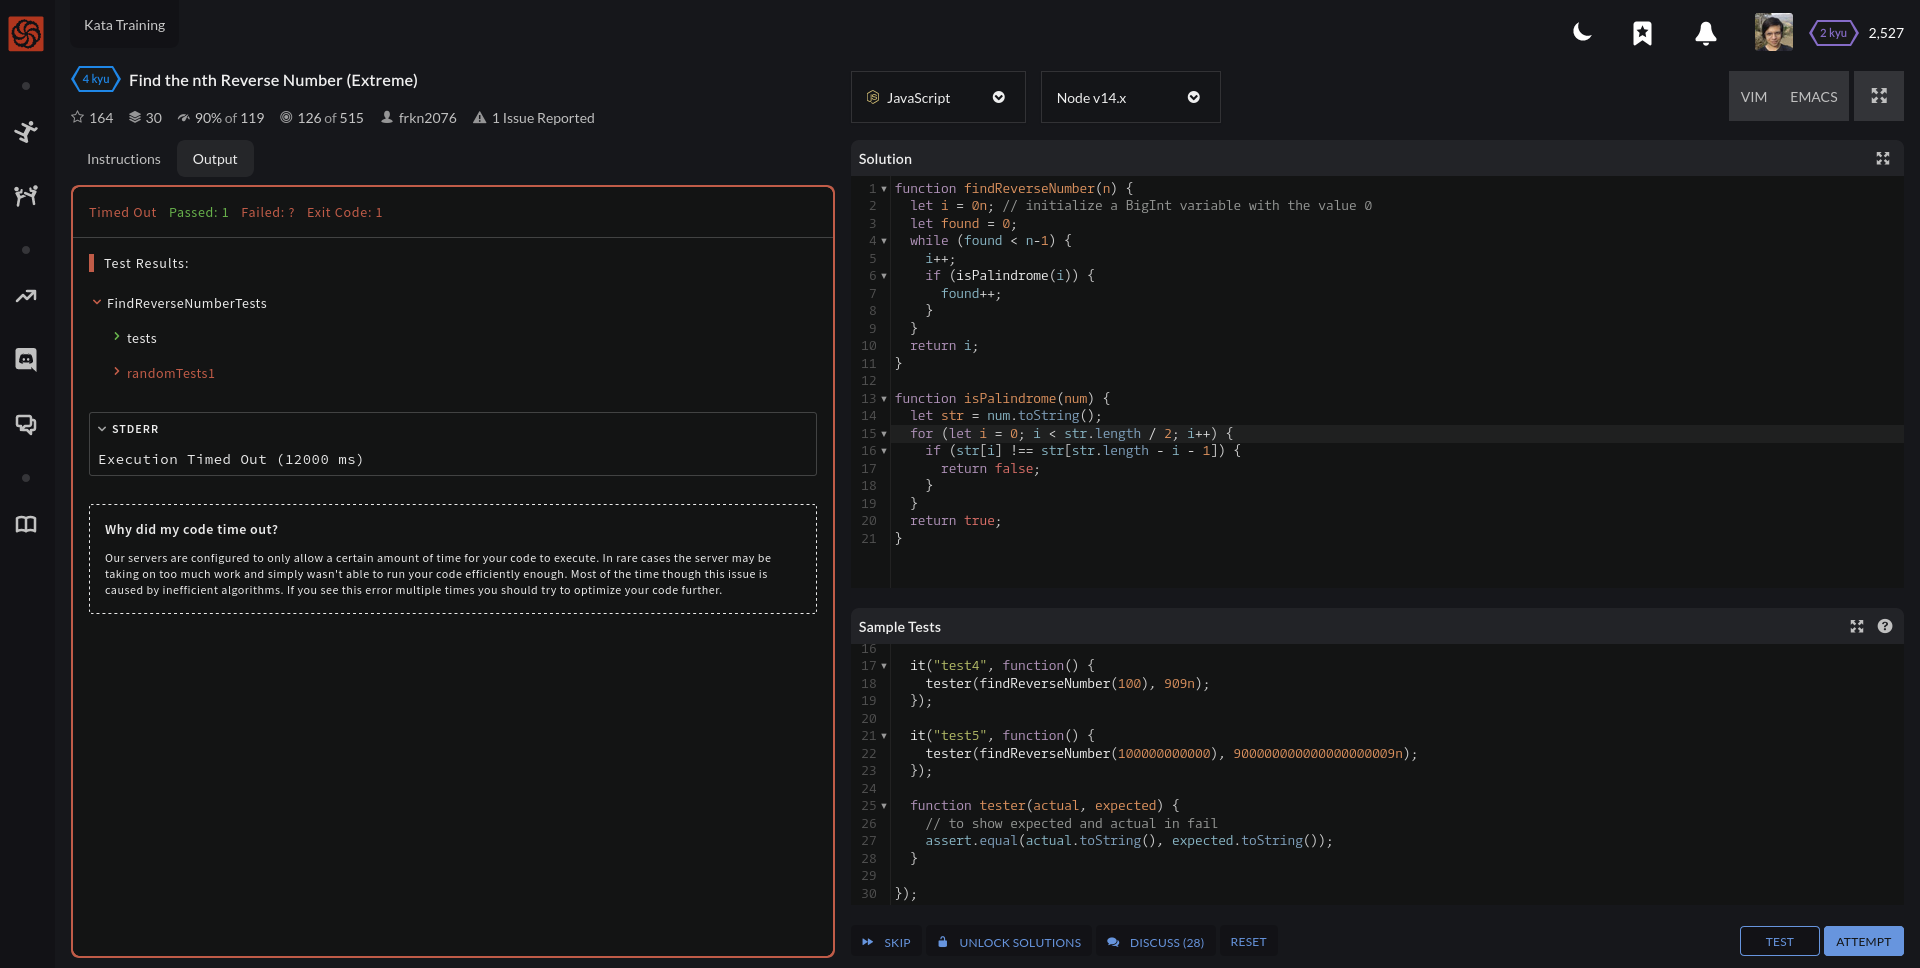
Task: Open notifications bell icon
Action: [1706, 33]
